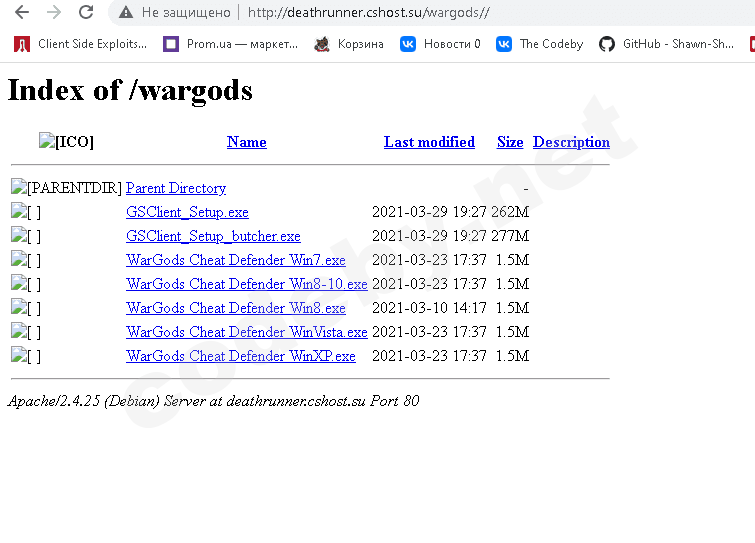Viewport: 755px width, 543px height.
Task: Click the 2021-03-10 14:17 date
Action: 429,308
